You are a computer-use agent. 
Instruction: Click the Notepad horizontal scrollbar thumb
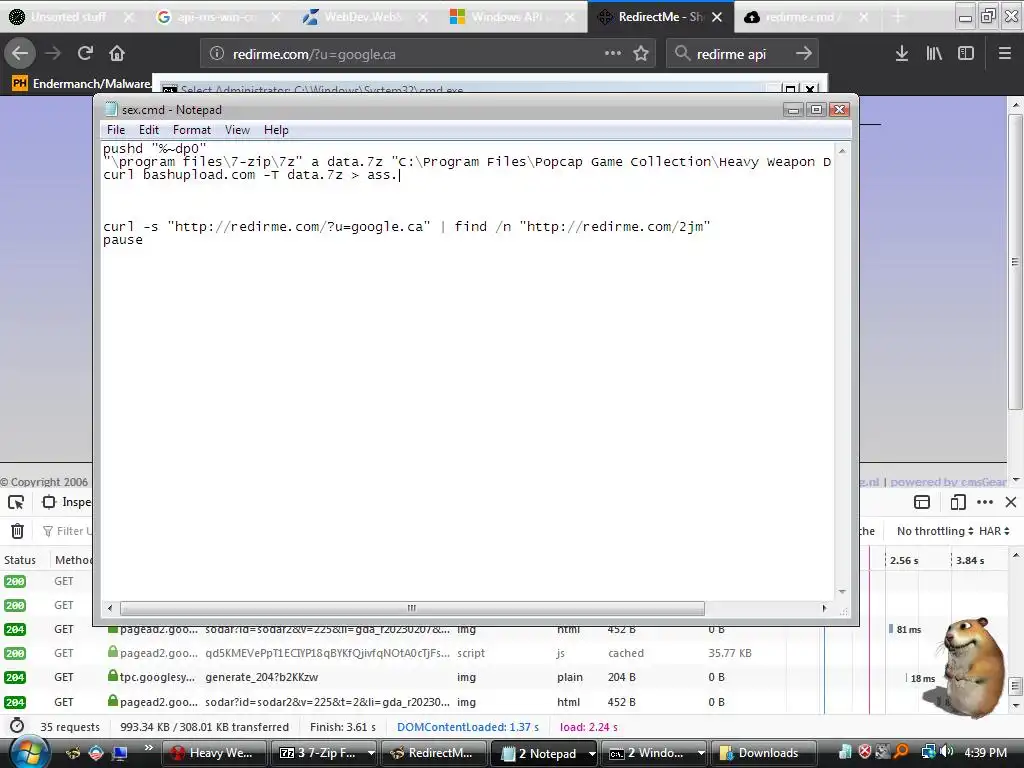(412, 608)
